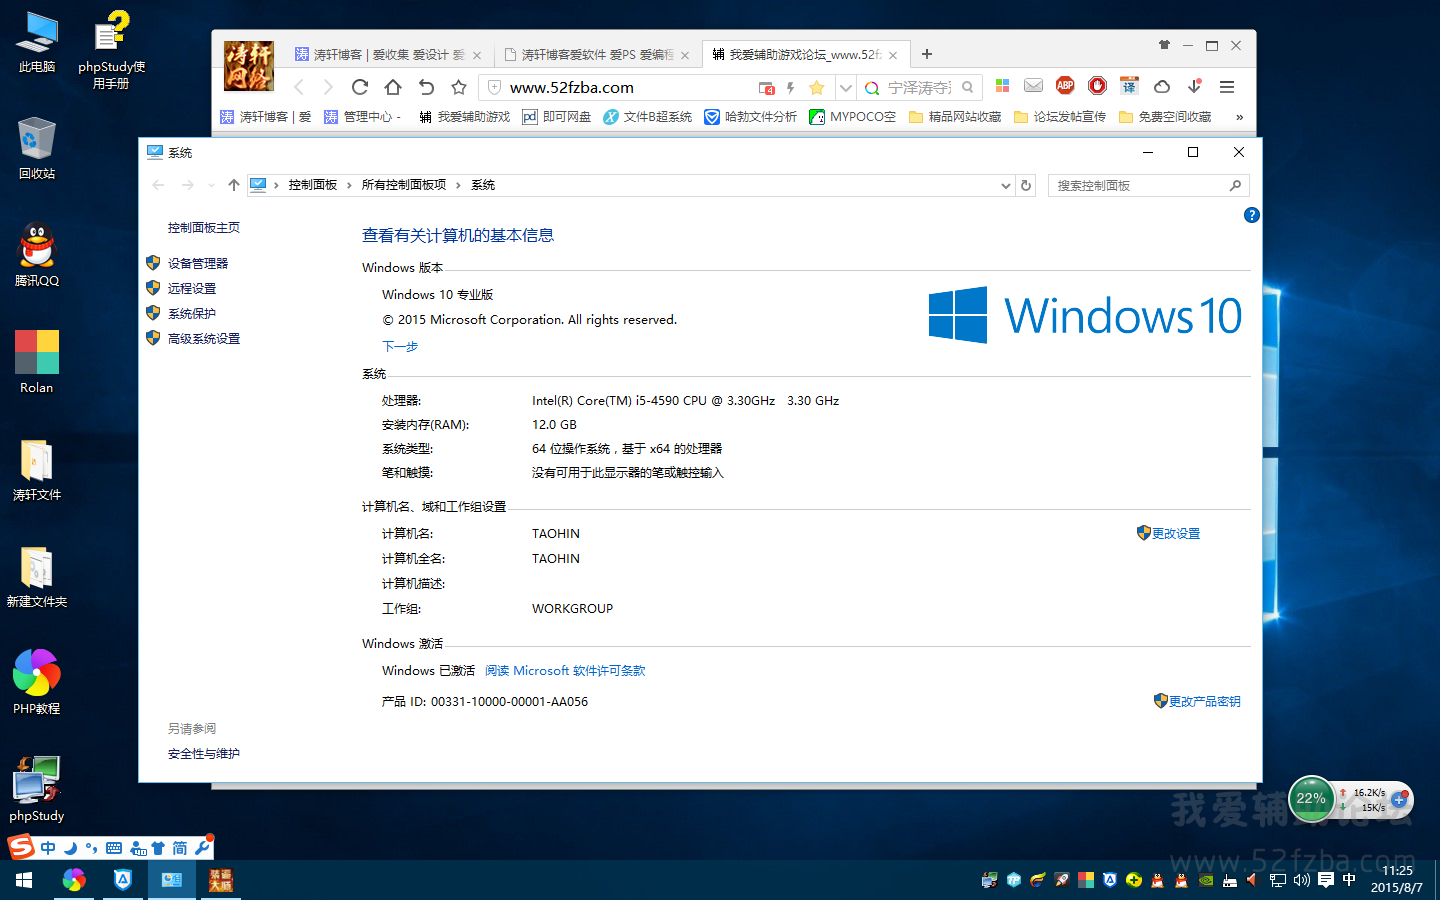Click the four-color apps grid icon in browser

pos(1002,86)
